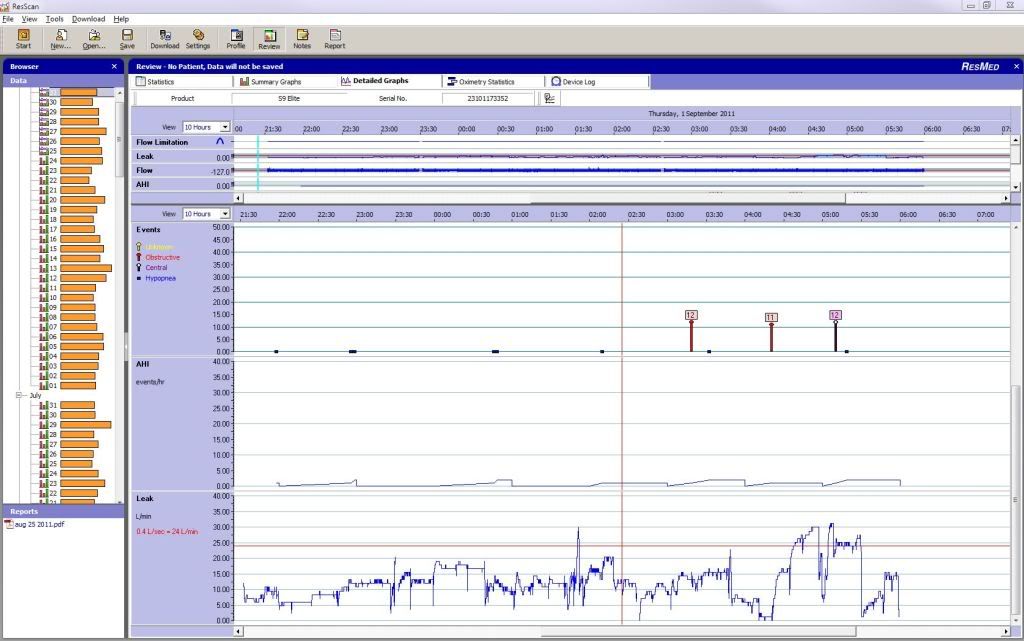This screenshot has height=641, width=1024.
Task: Open the upper View 10 Hours dropdown
Action: click(225, 127)
